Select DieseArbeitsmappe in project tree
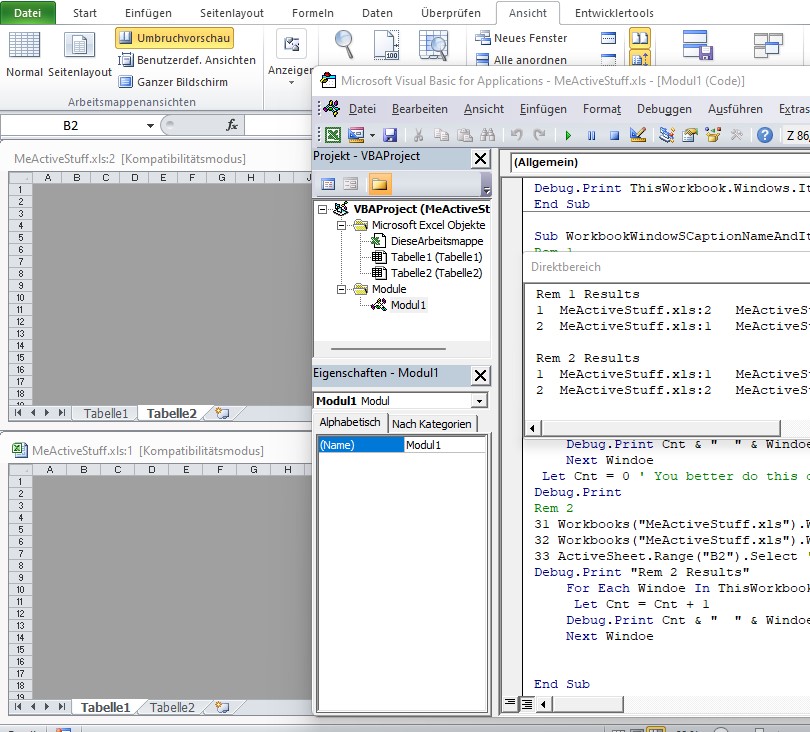Screen dimensions: 810x732 pos(437,241)
